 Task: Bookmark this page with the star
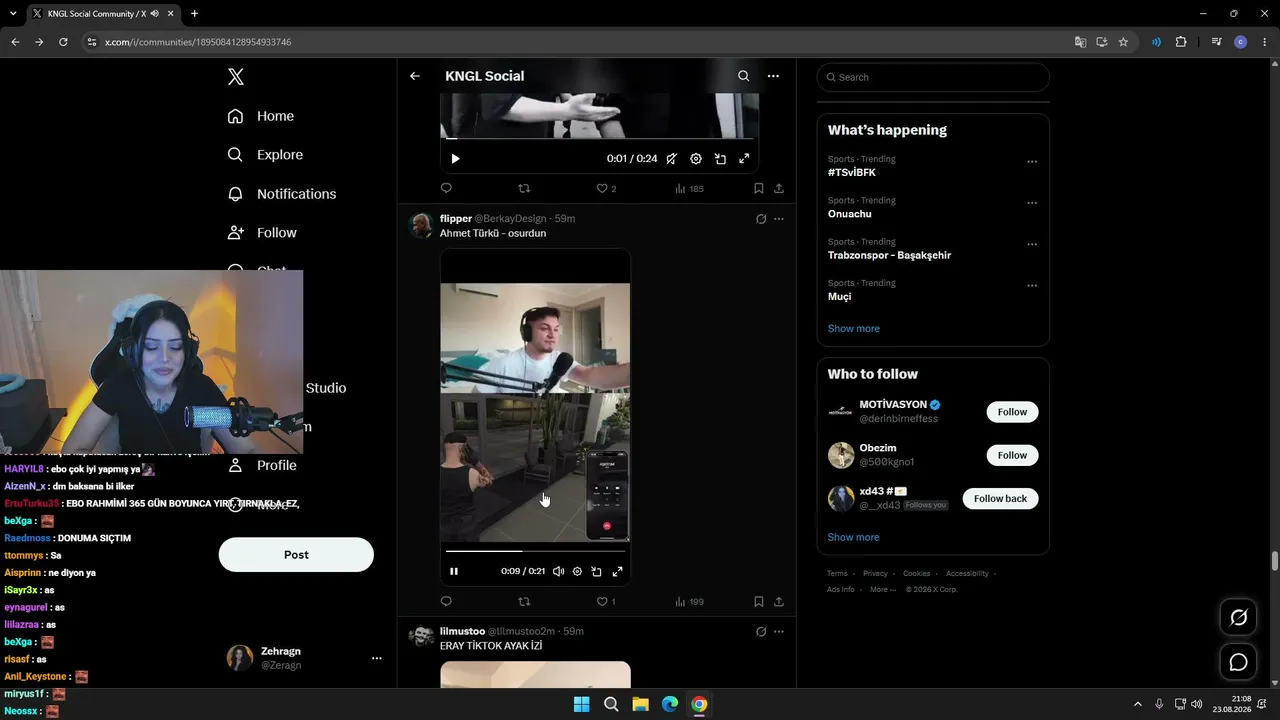click(1123, 42)
